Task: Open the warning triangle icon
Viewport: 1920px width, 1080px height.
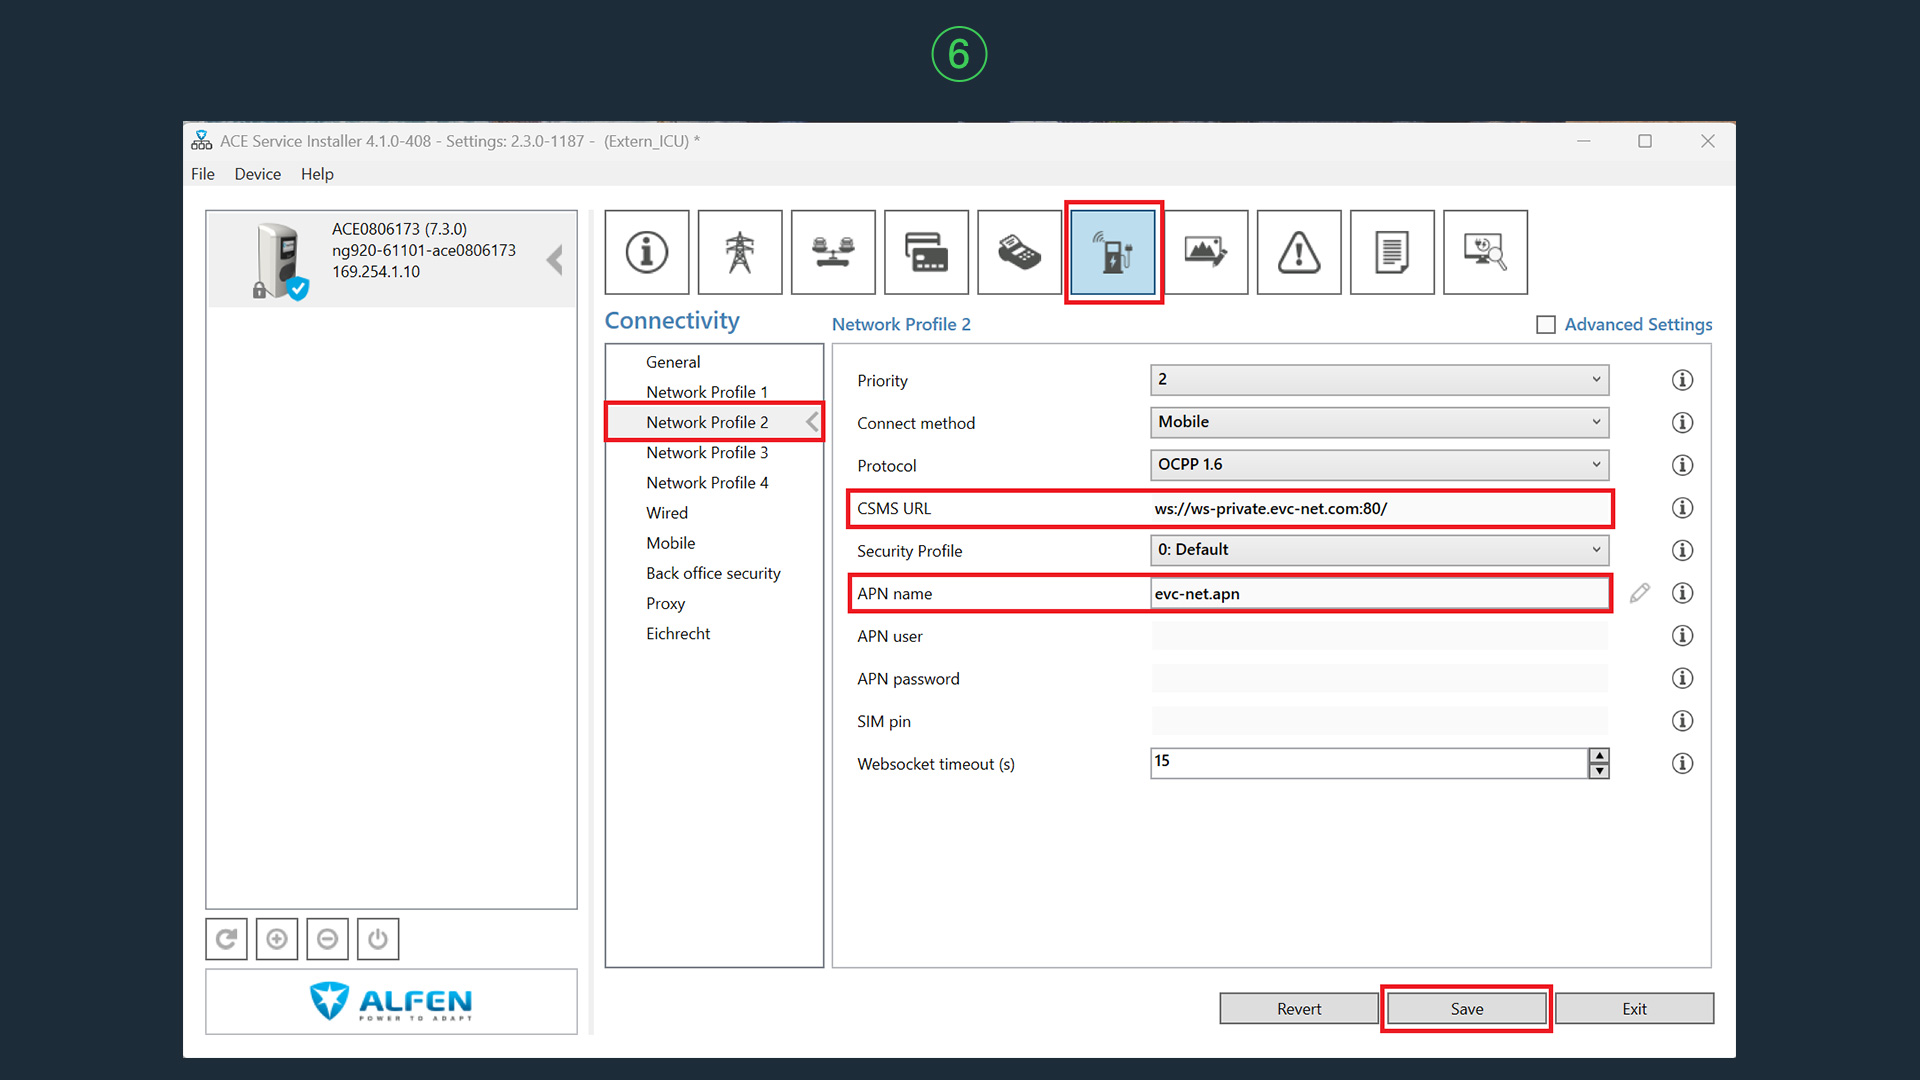Action: coord(1299,252)
